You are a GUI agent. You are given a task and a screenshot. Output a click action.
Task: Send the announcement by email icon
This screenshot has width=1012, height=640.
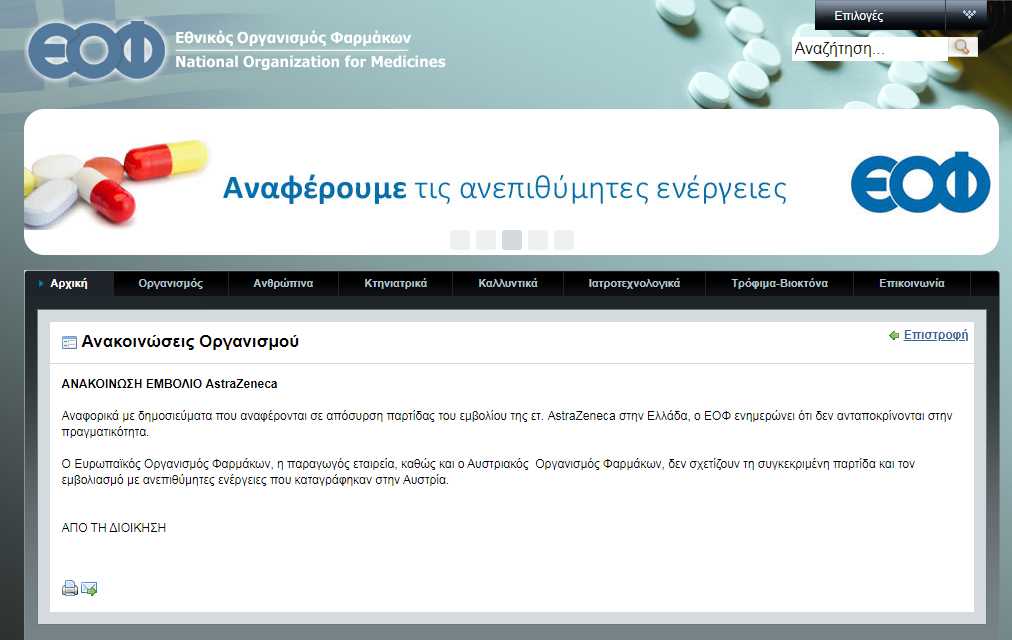(89, 588)
